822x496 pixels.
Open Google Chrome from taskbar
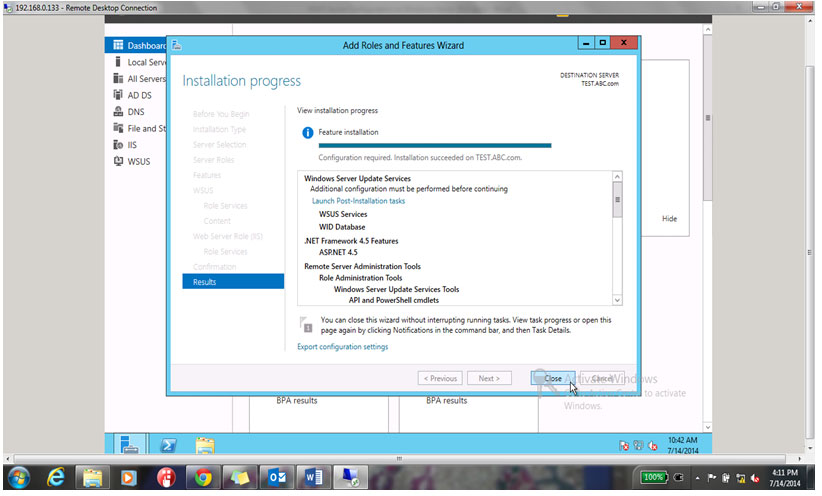pos(203,478)
